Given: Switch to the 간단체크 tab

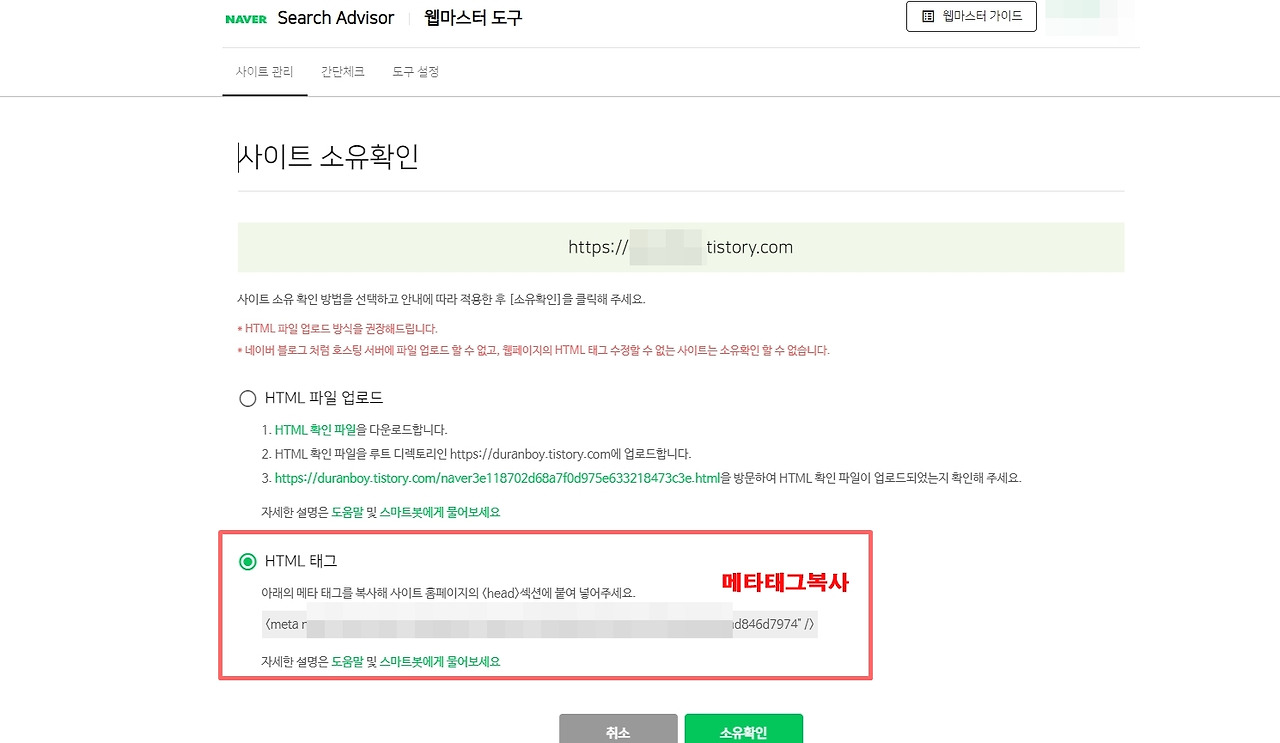Looking at the screenshot, I should click(343, 72).
